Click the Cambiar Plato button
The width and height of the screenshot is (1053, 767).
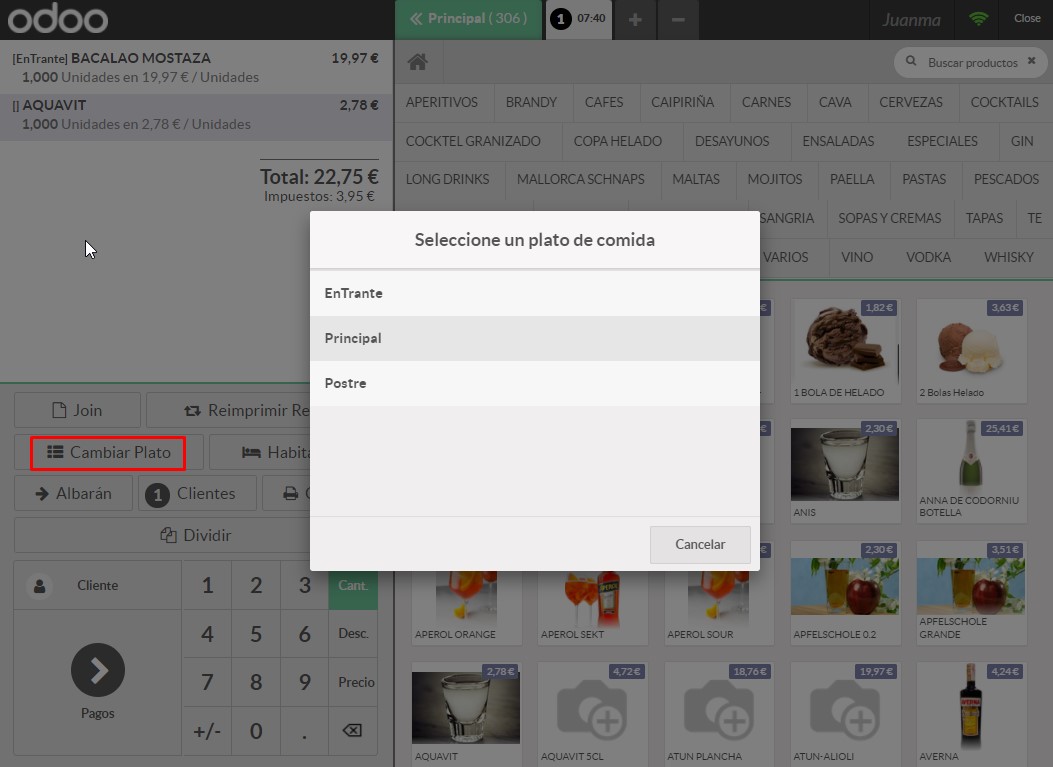[108, 453]
